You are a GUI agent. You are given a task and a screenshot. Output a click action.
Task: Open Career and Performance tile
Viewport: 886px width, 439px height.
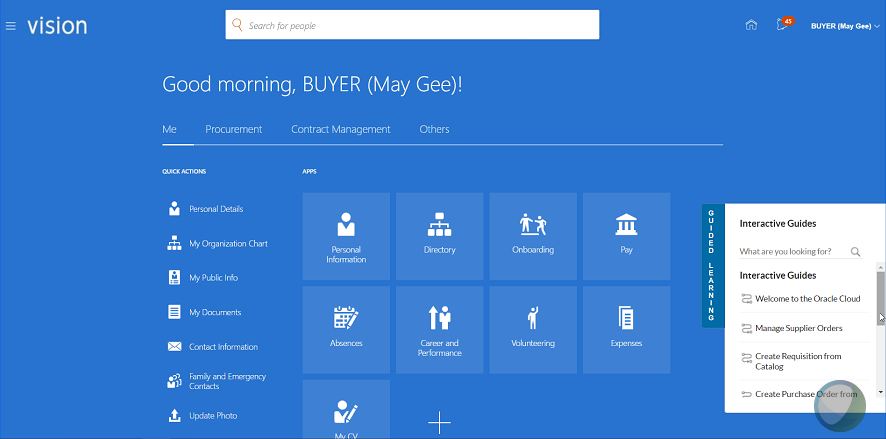click(x=439, y=329)
